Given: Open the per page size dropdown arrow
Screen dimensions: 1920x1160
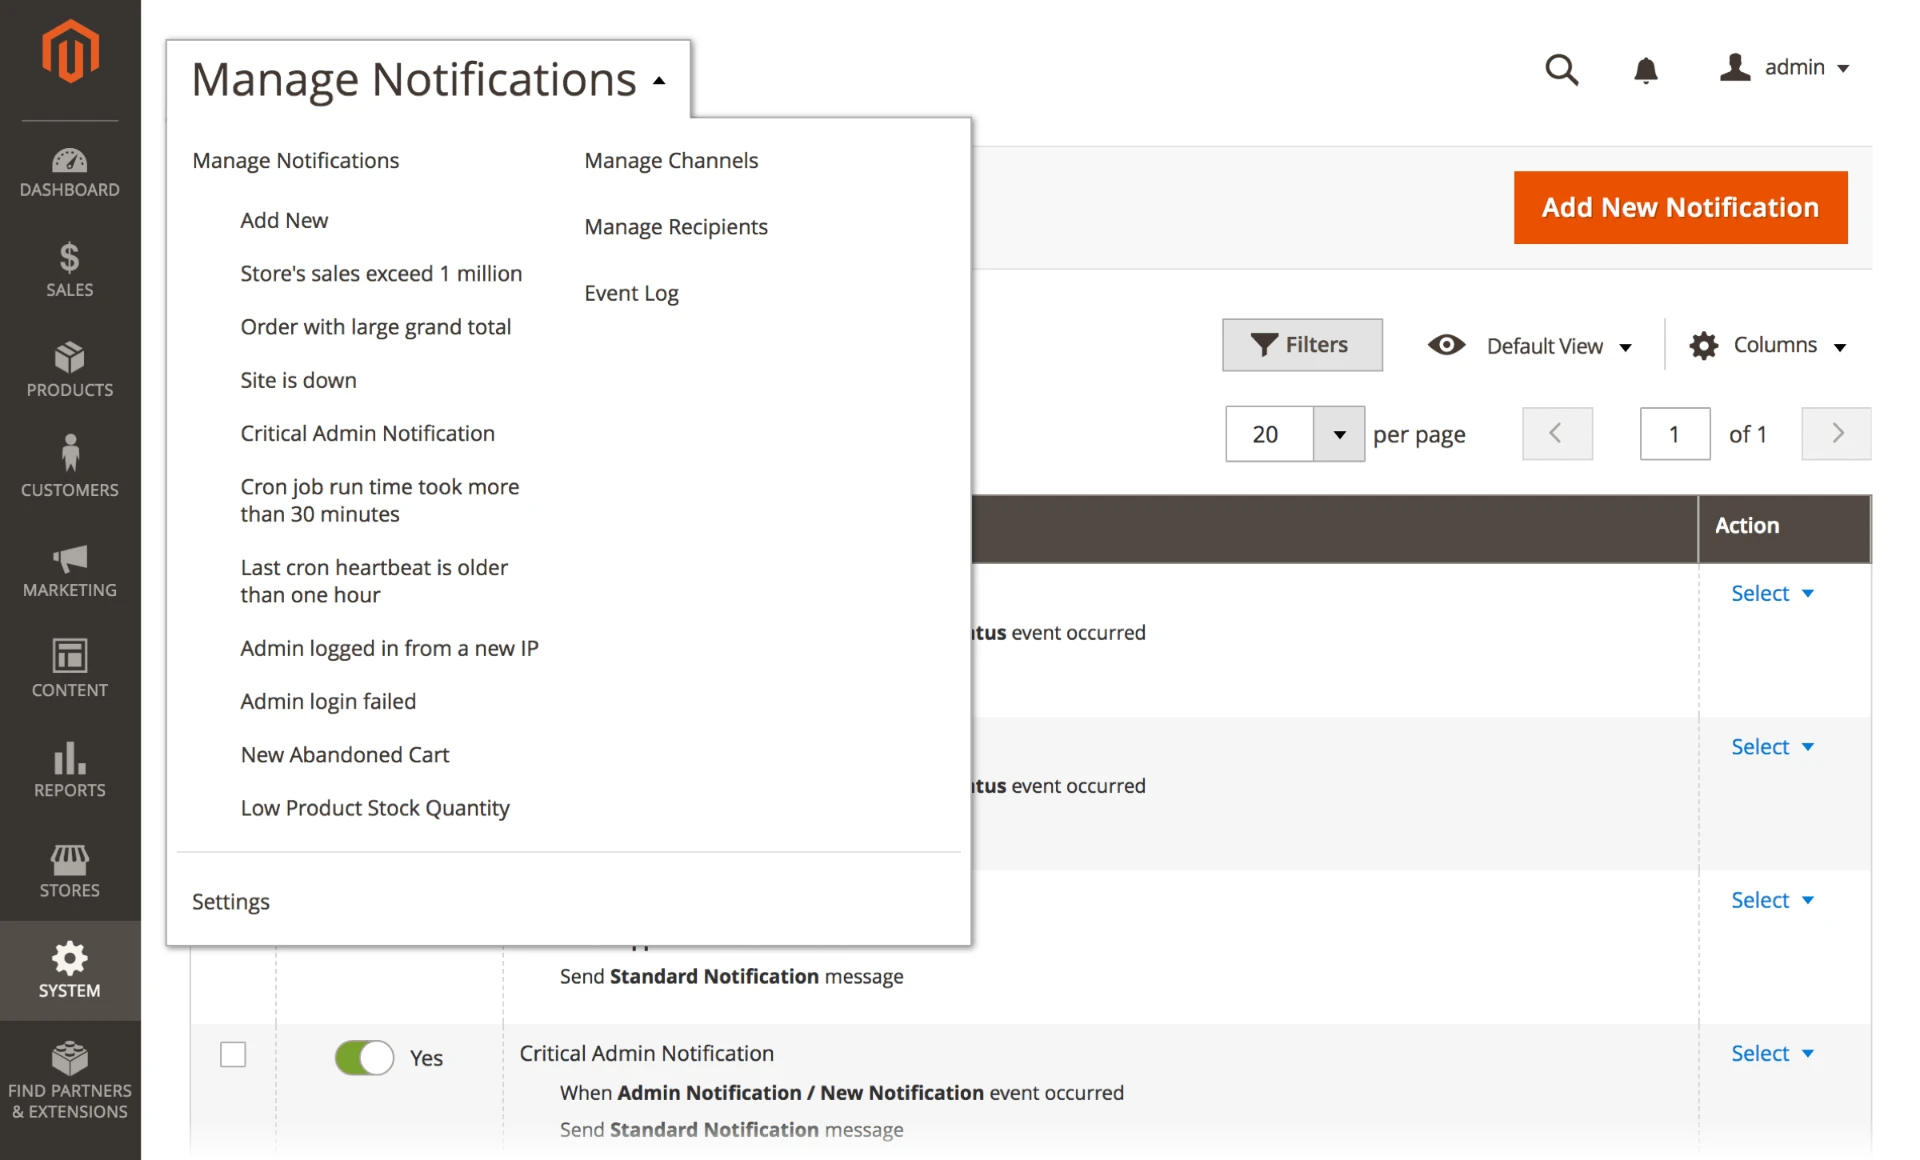Looking at the screenshot, I should pyautogui.click(x=1339, y=434).
